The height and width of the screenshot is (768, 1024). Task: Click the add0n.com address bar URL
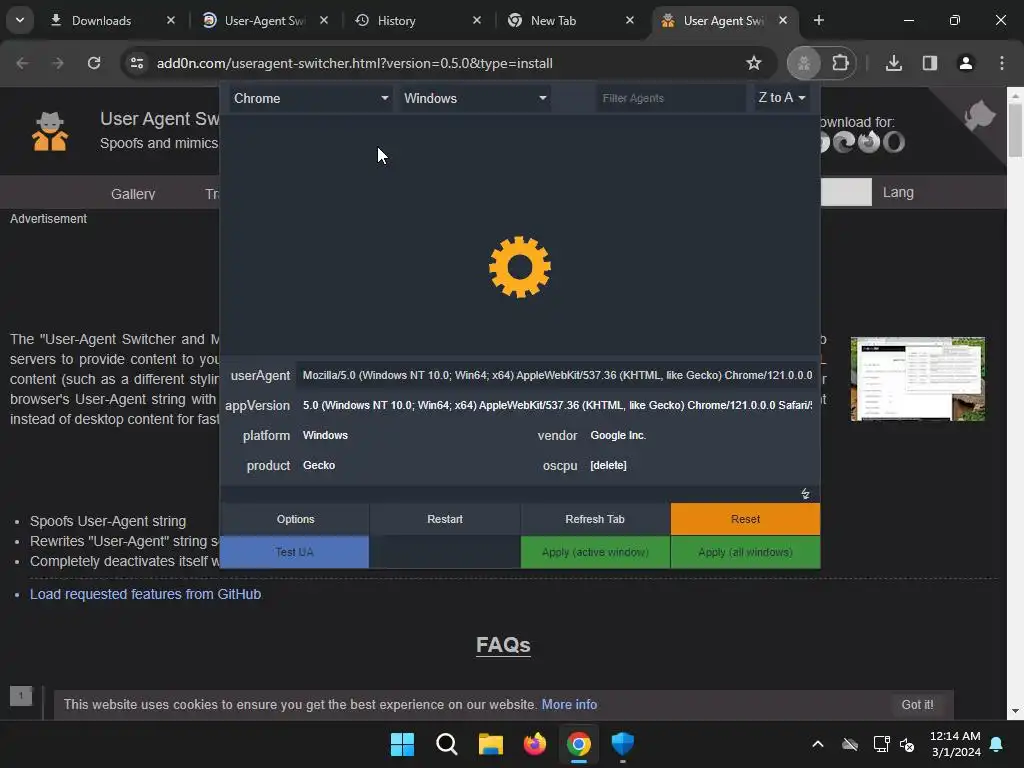point(355,63)
